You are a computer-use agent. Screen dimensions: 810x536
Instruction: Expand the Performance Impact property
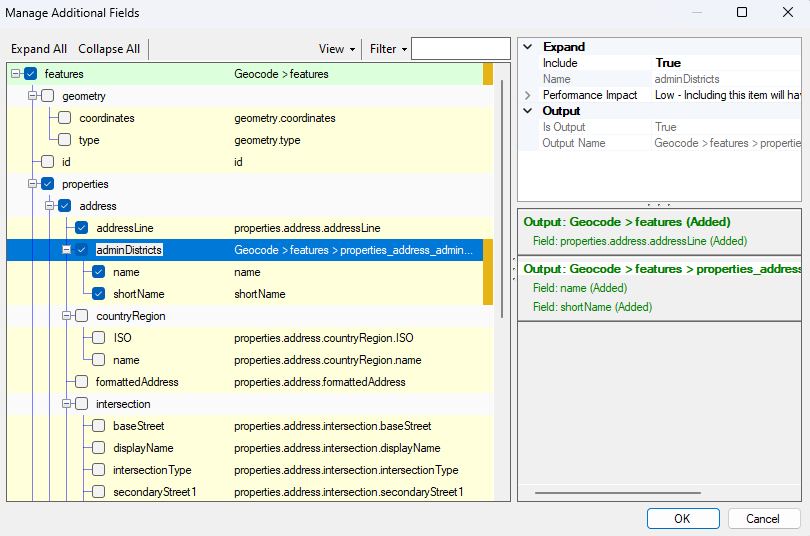click(527, 95)
